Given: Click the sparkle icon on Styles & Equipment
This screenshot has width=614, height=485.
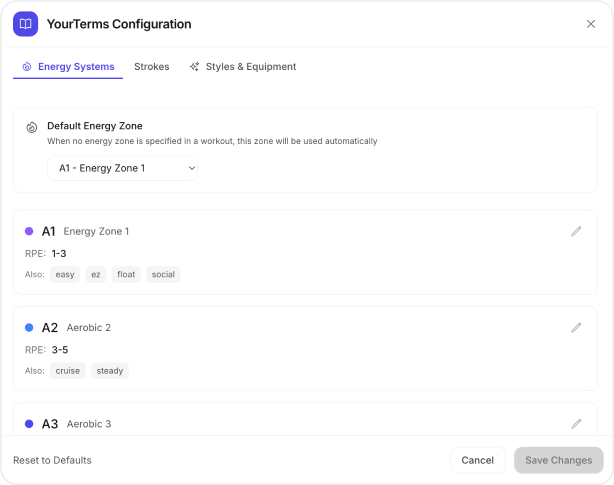Looking at the screenshot, I should (194, 67).
